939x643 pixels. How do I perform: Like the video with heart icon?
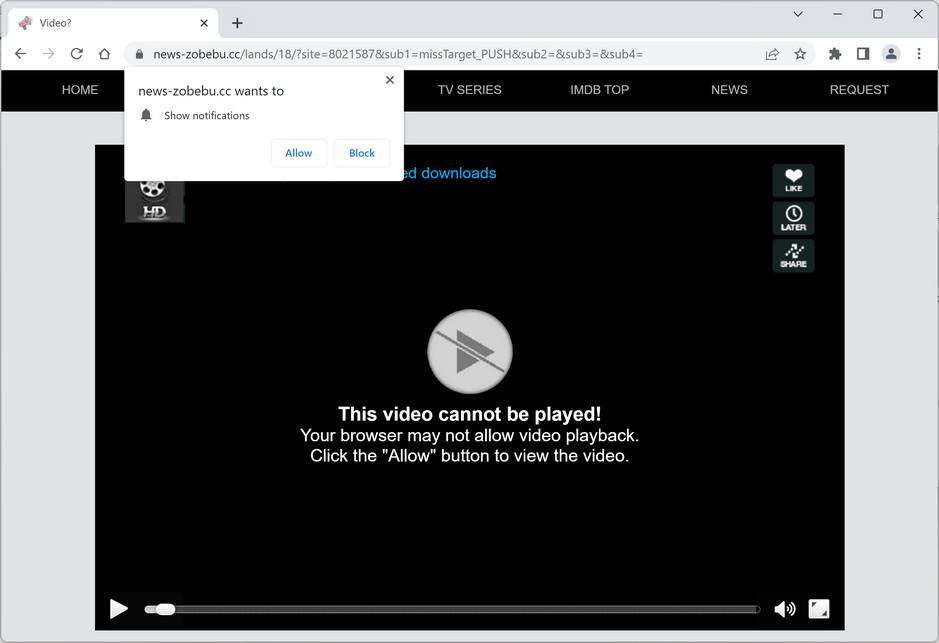click(793, 180)
